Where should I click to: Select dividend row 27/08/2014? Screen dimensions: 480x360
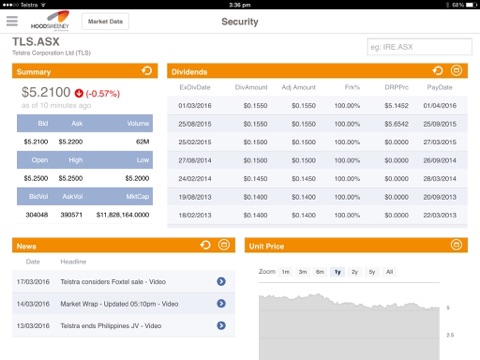[317, 160]
